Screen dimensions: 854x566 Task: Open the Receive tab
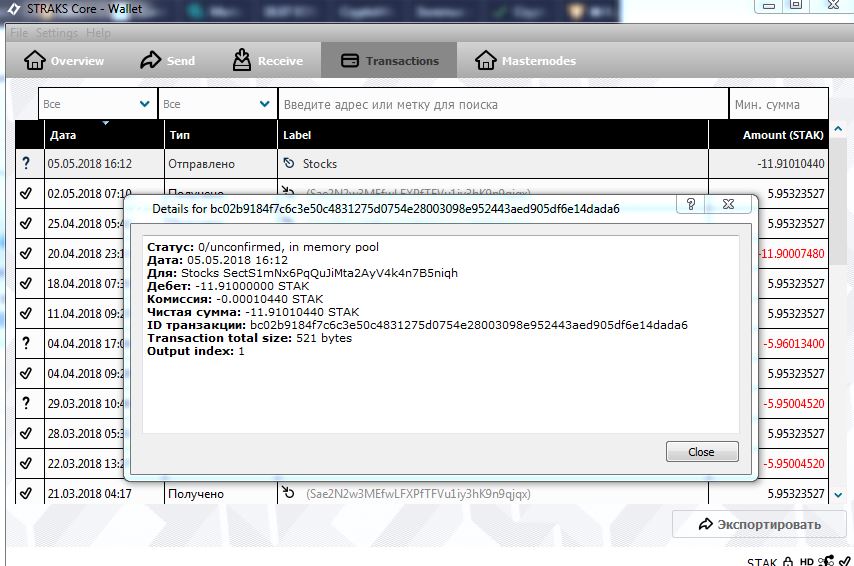267,60
